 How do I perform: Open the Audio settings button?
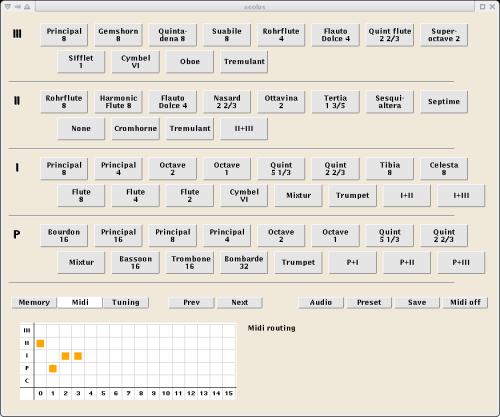pyautogui.click(x=321, y=303)
